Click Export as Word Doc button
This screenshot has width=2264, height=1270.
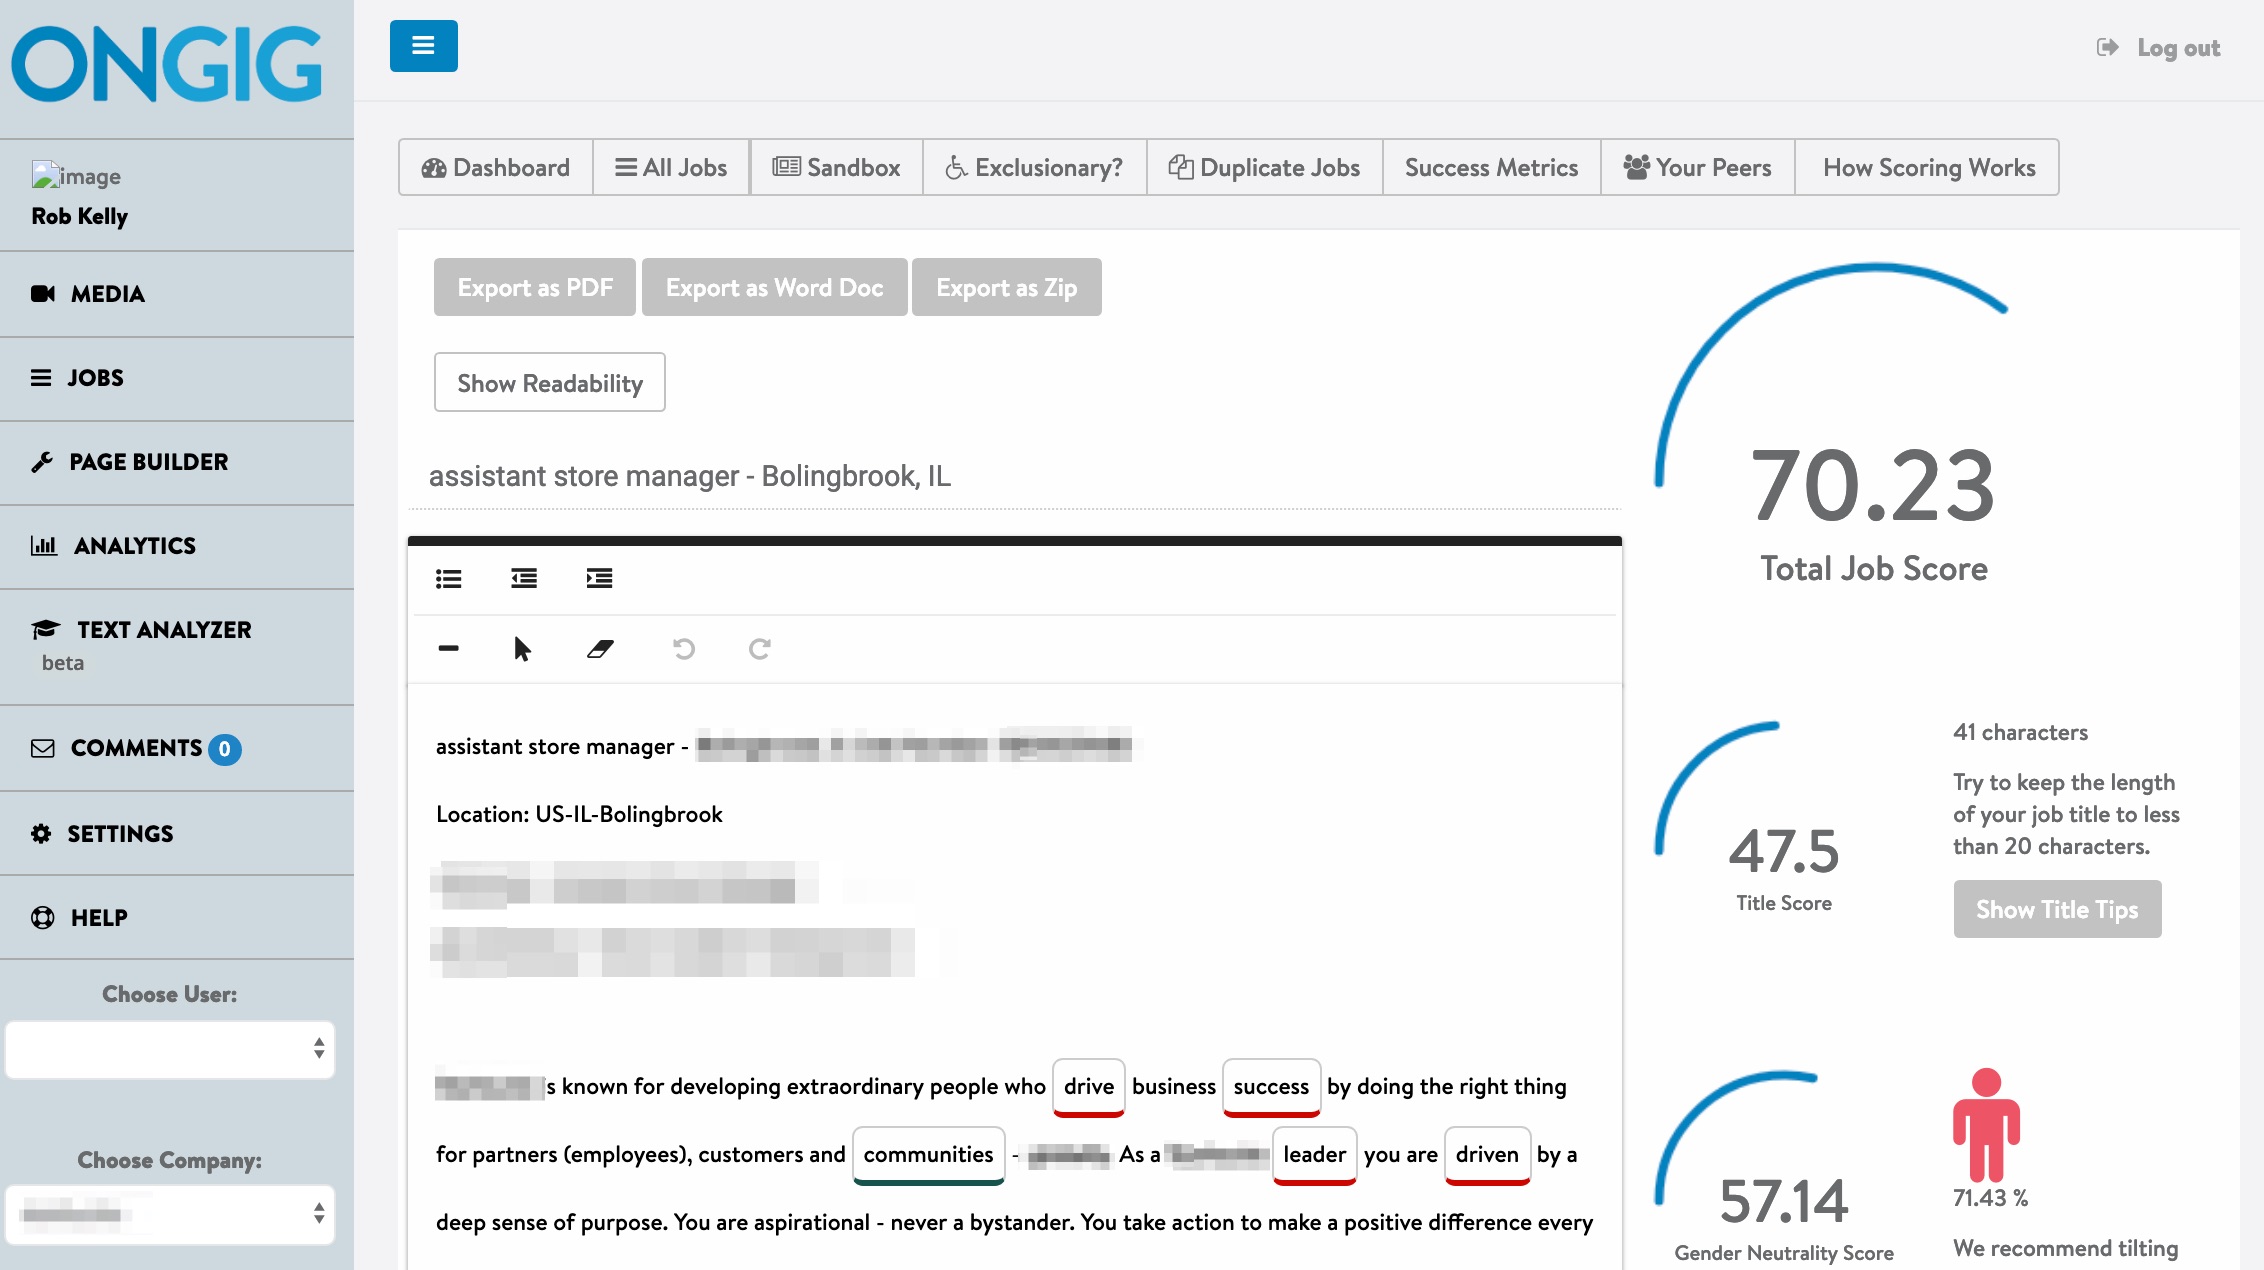(x=775, y=287)
